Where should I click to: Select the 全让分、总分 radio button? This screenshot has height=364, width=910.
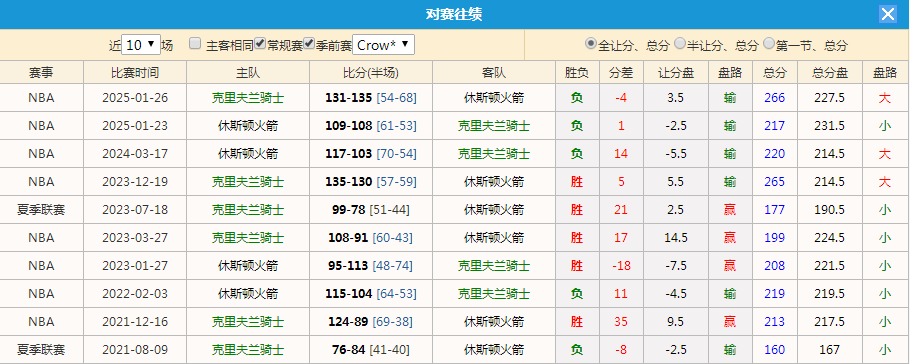pos(591,44)
